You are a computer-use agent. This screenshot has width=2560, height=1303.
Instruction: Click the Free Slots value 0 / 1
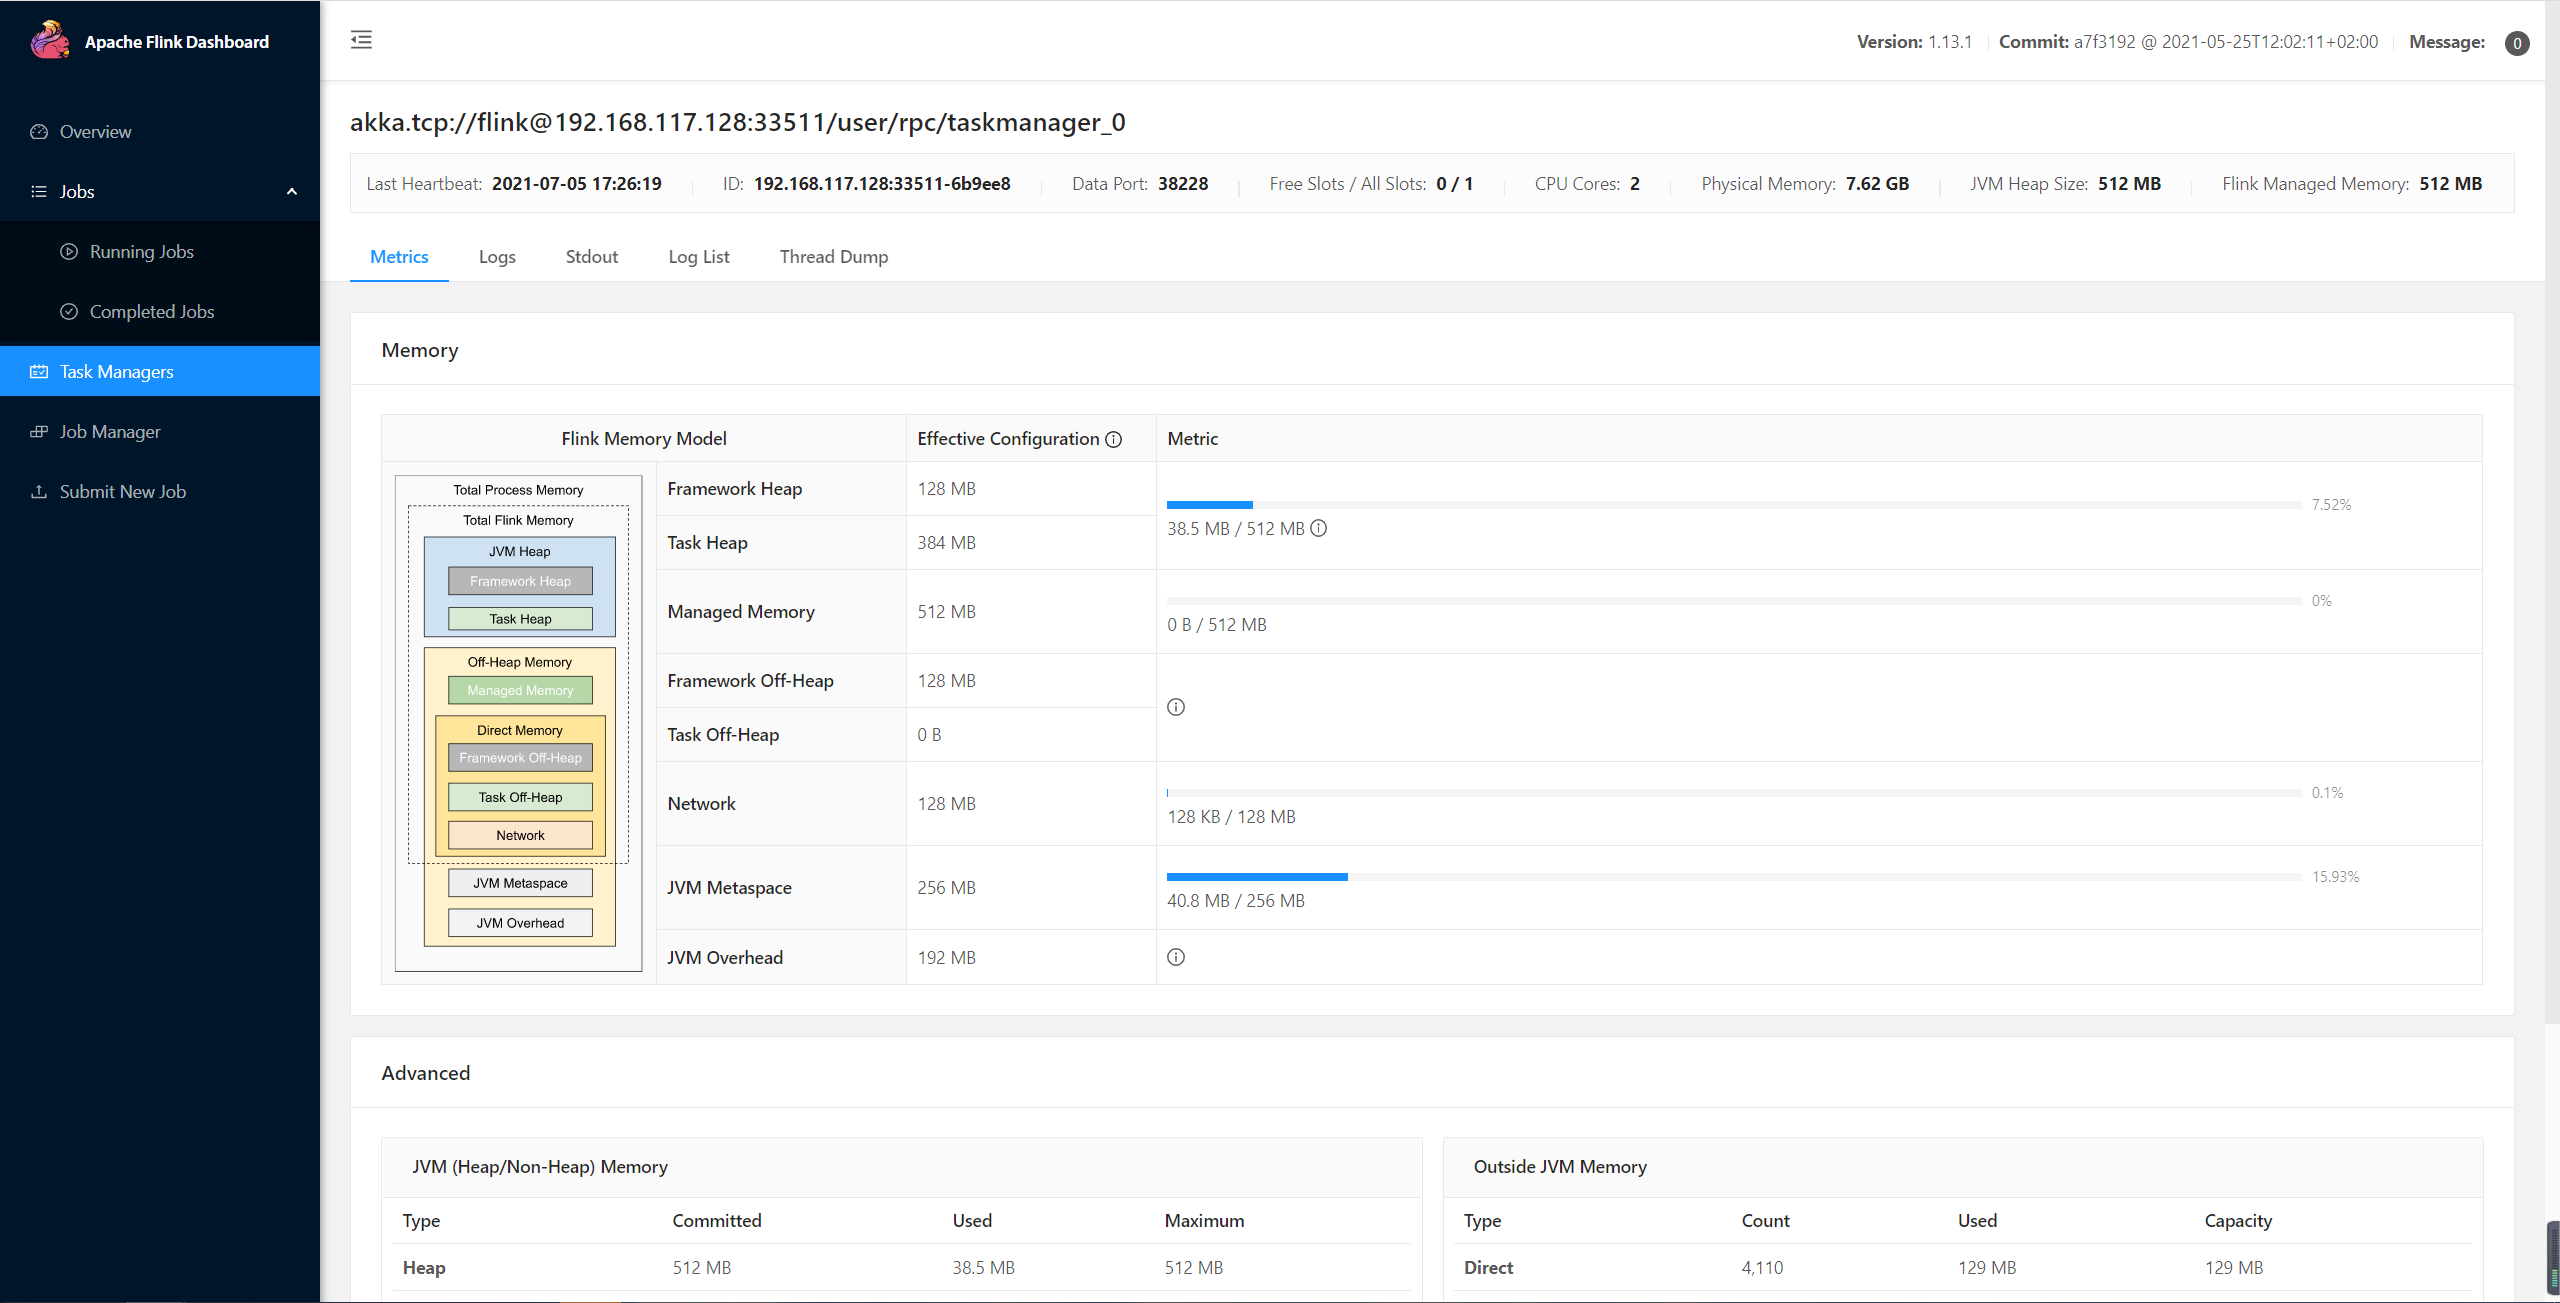pyautogui.click(x=1454, y=184)
